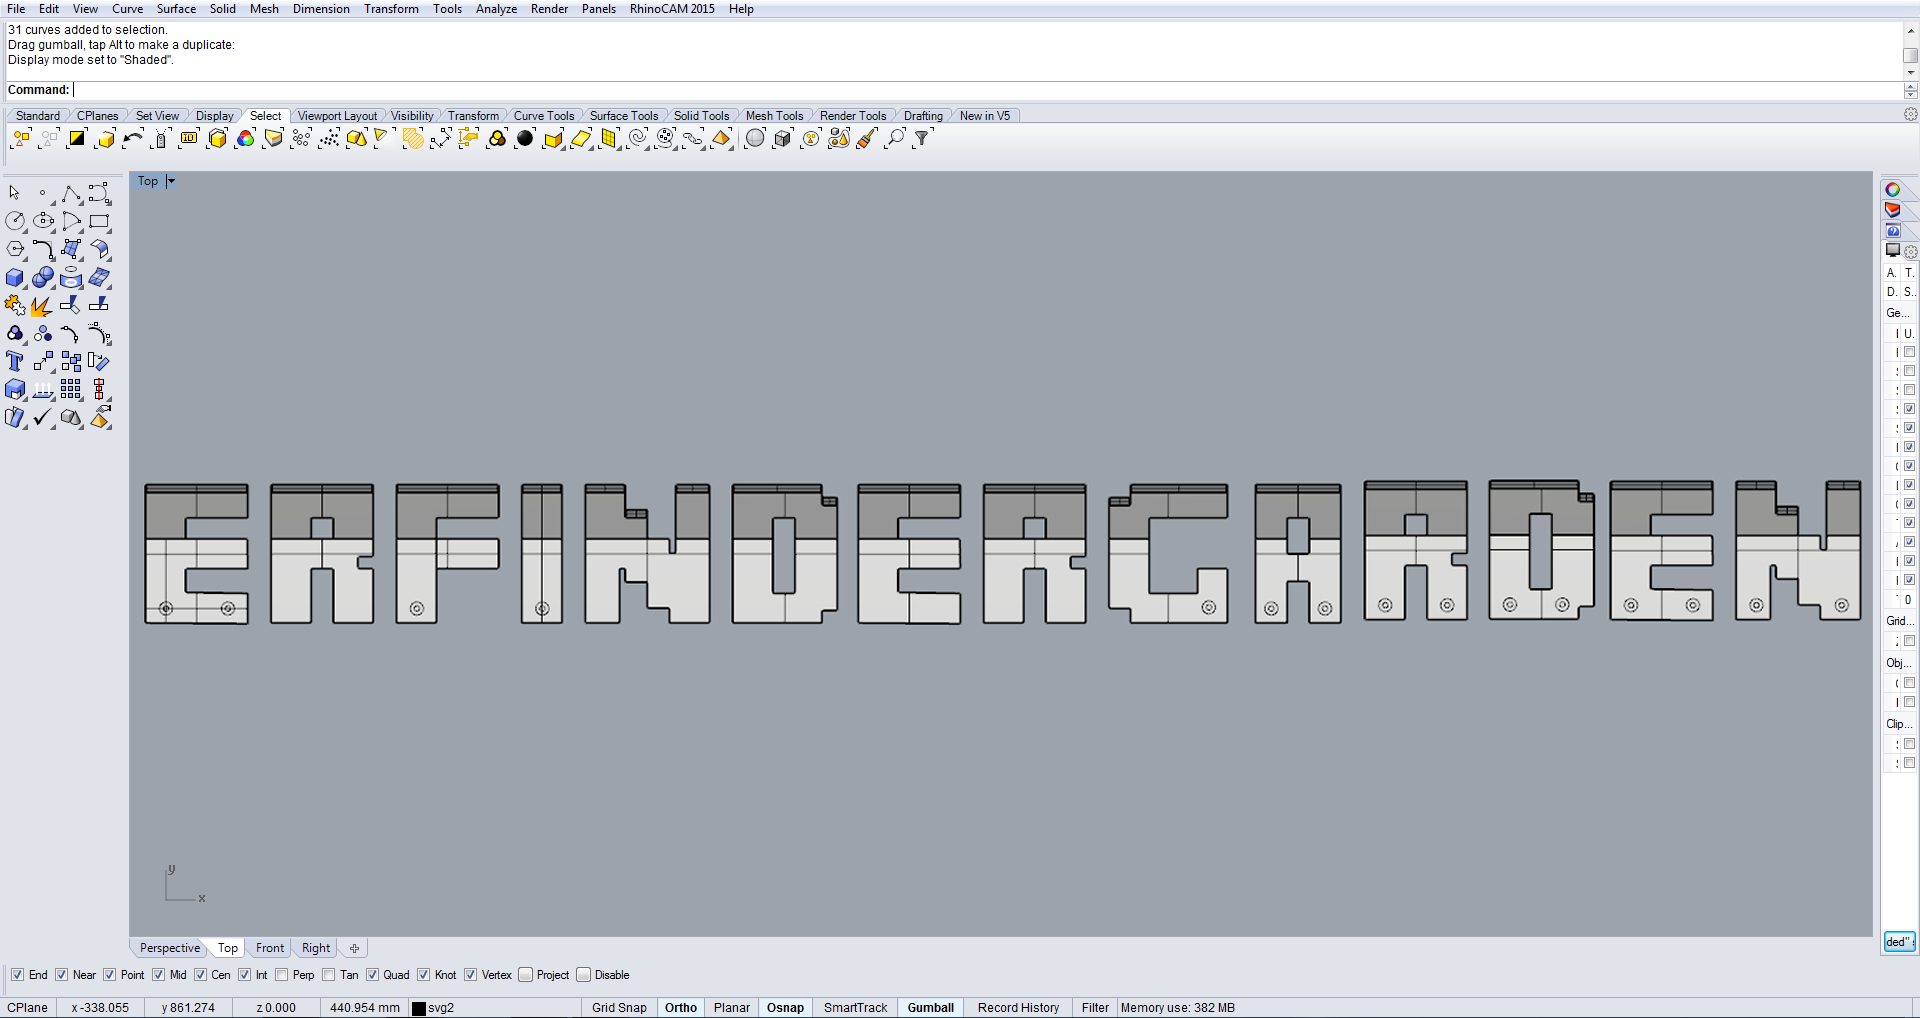Screen dimensions: 1920x1018
Task: Uncheck the Mid osnap checkbox
Action: (x=158, y=975)
